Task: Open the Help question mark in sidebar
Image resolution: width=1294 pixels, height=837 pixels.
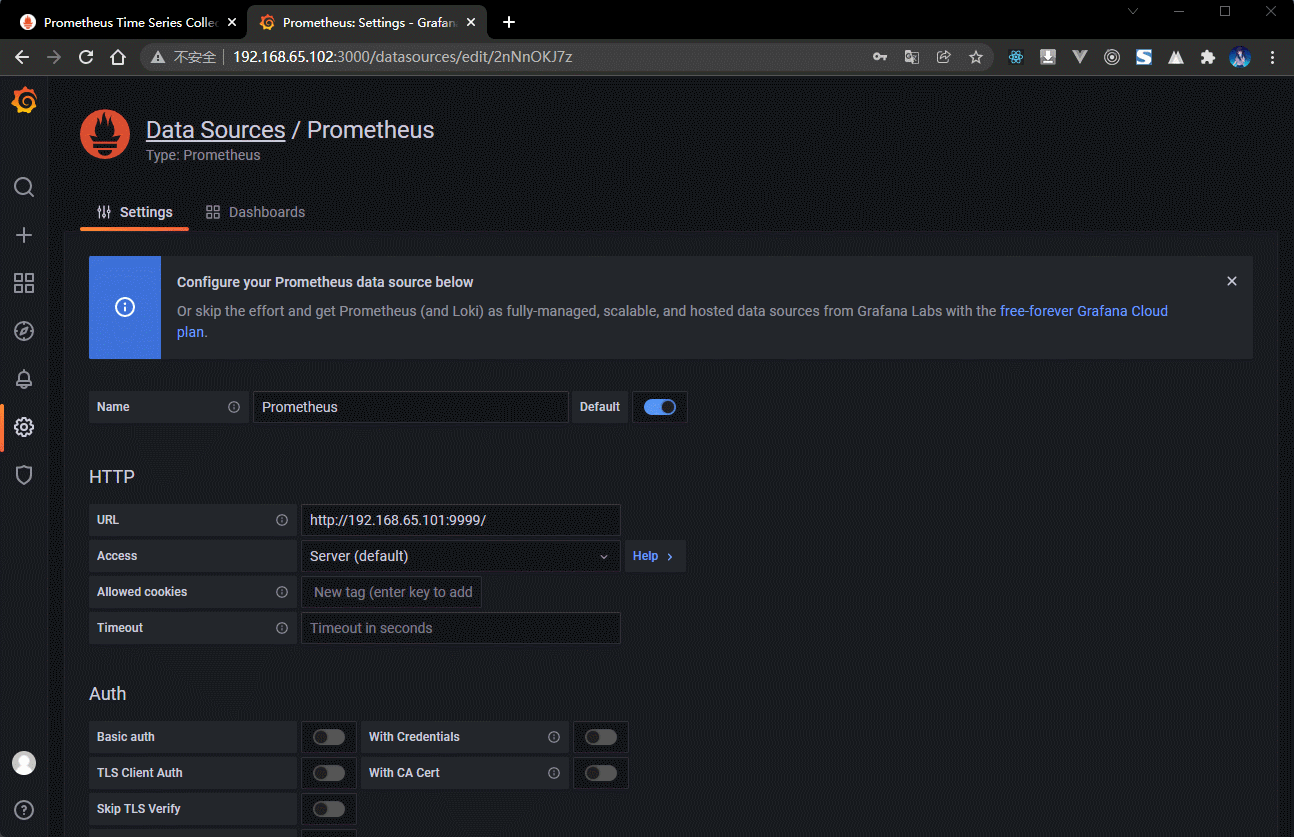Action: (x=24, y=810)
